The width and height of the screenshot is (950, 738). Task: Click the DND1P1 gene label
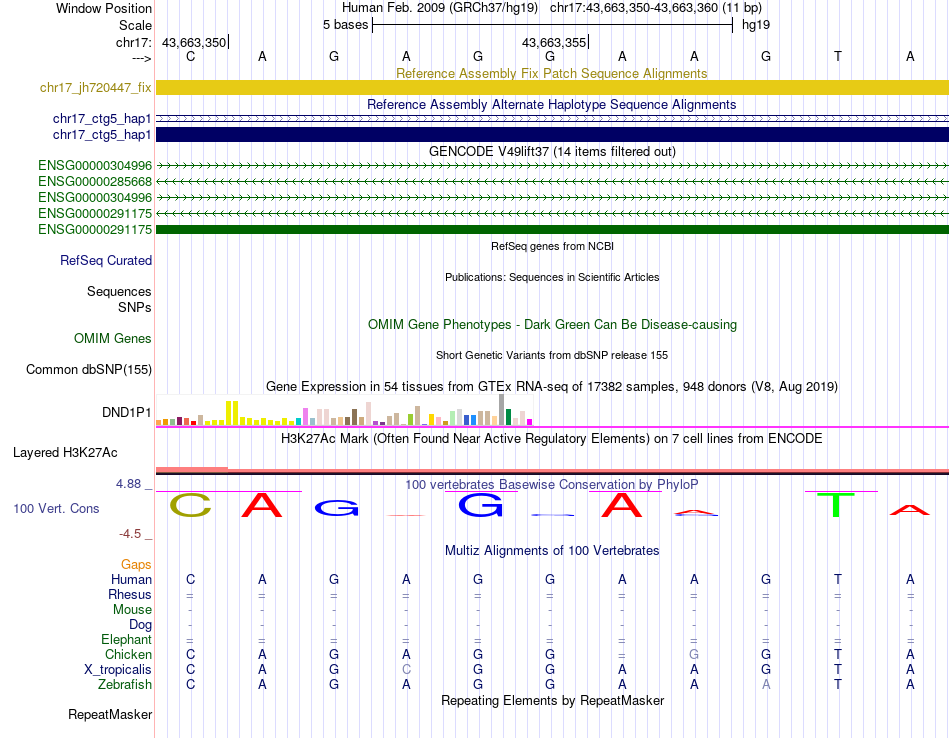[x=127, y=413]
